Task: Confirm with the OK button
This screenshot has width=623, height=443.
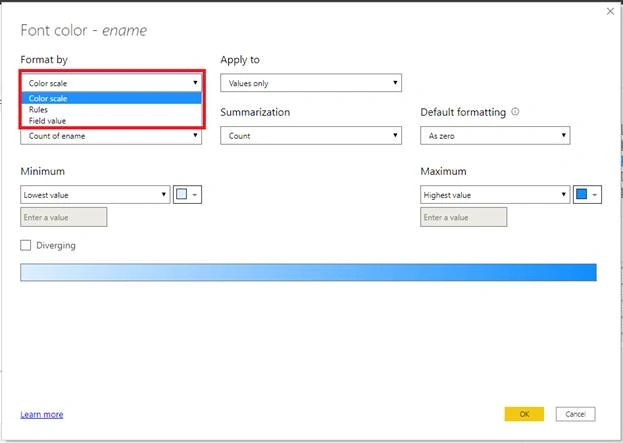Action: (x=524, y=414)
